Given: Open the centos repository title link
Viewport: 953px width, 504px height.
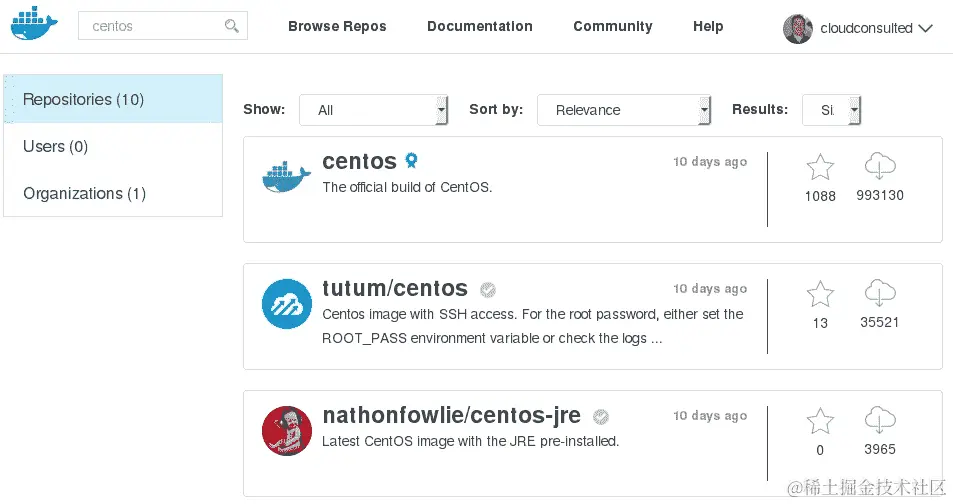Looking at the screenshot, I should pyautogui.click(x=359, y=161).
